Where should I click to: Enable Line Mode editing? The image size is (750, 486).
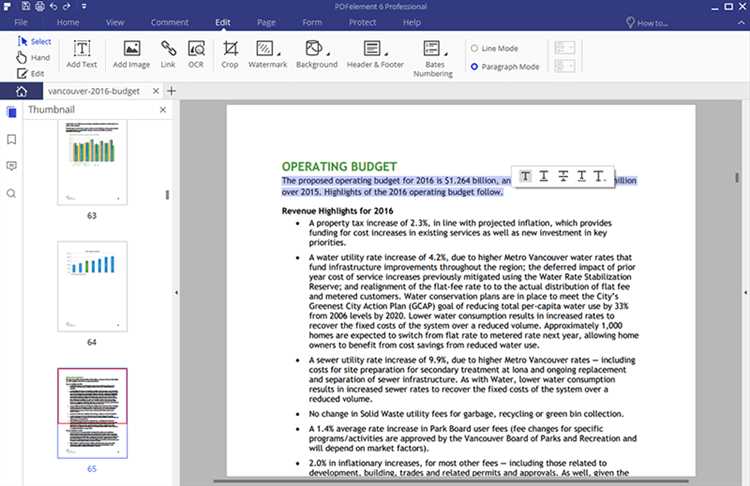pyautogui.click(x=474, y=48)
